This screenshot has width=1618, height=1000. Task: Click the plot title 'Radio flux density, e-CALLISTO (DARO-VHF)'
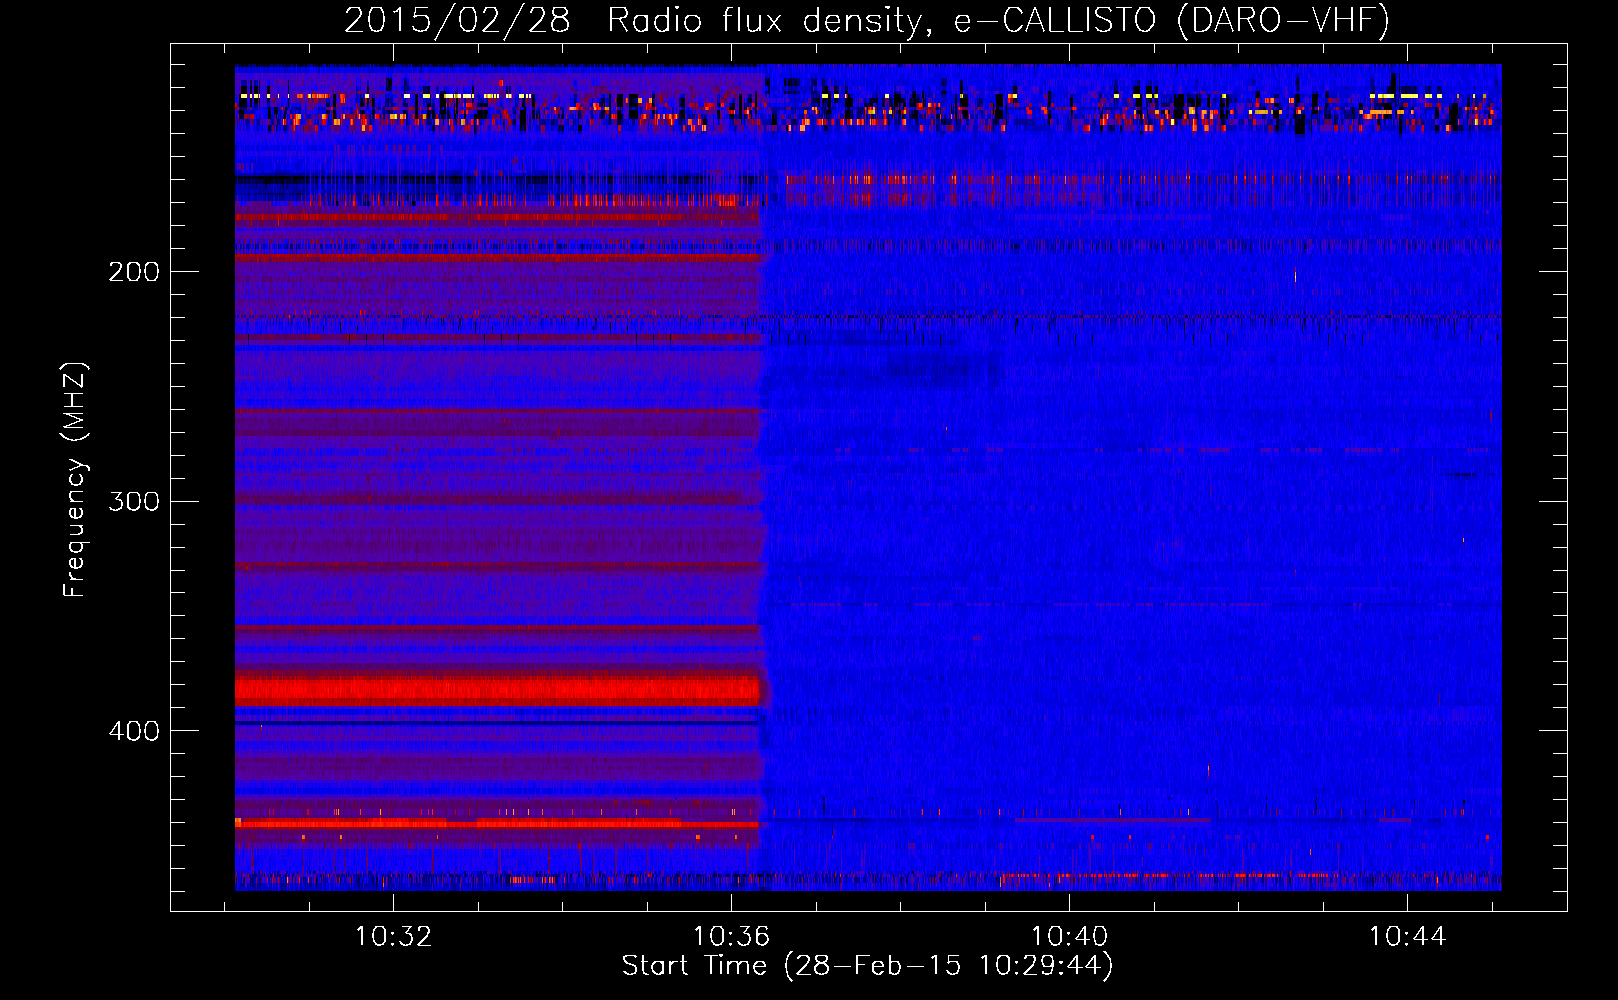click(x=999, y=20)
